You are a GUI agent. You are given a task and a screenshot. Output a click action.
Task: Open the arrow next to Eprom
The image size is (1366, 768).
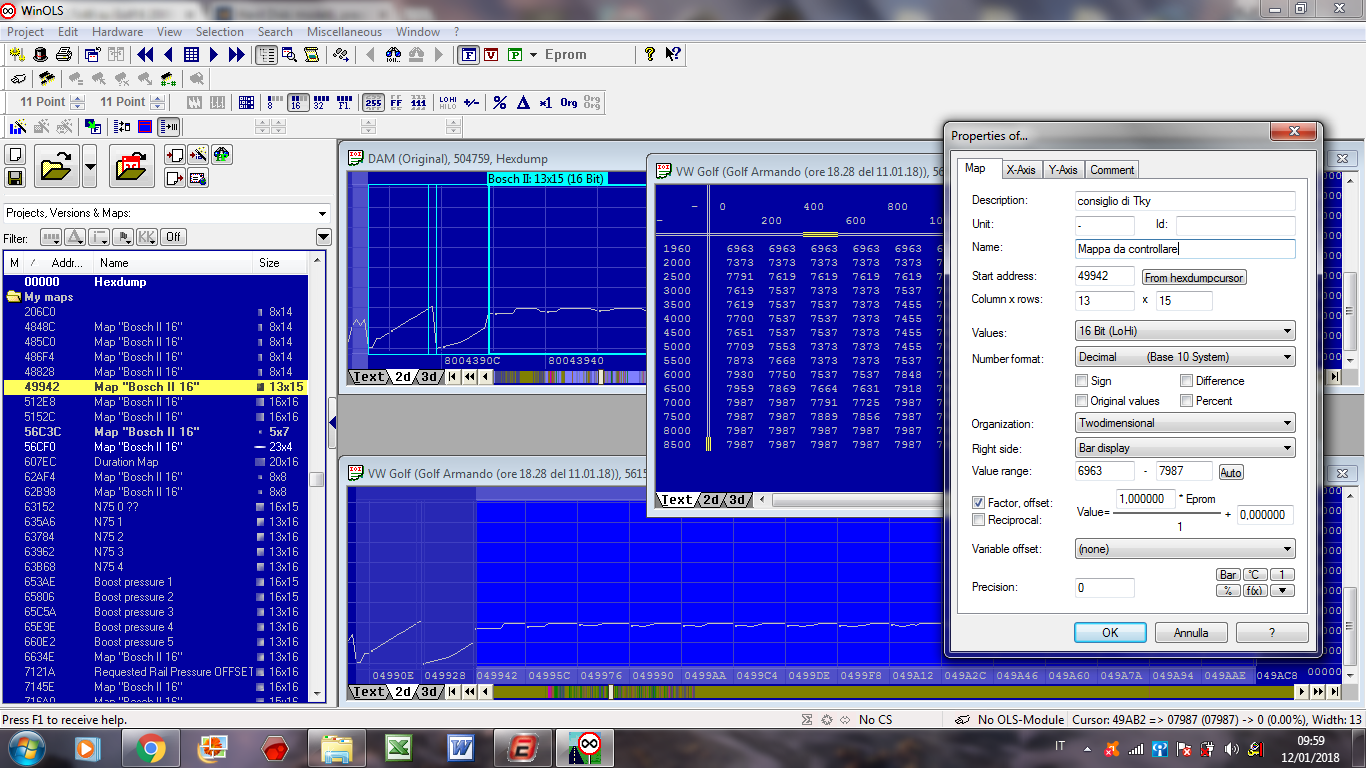tap(533, 55)
